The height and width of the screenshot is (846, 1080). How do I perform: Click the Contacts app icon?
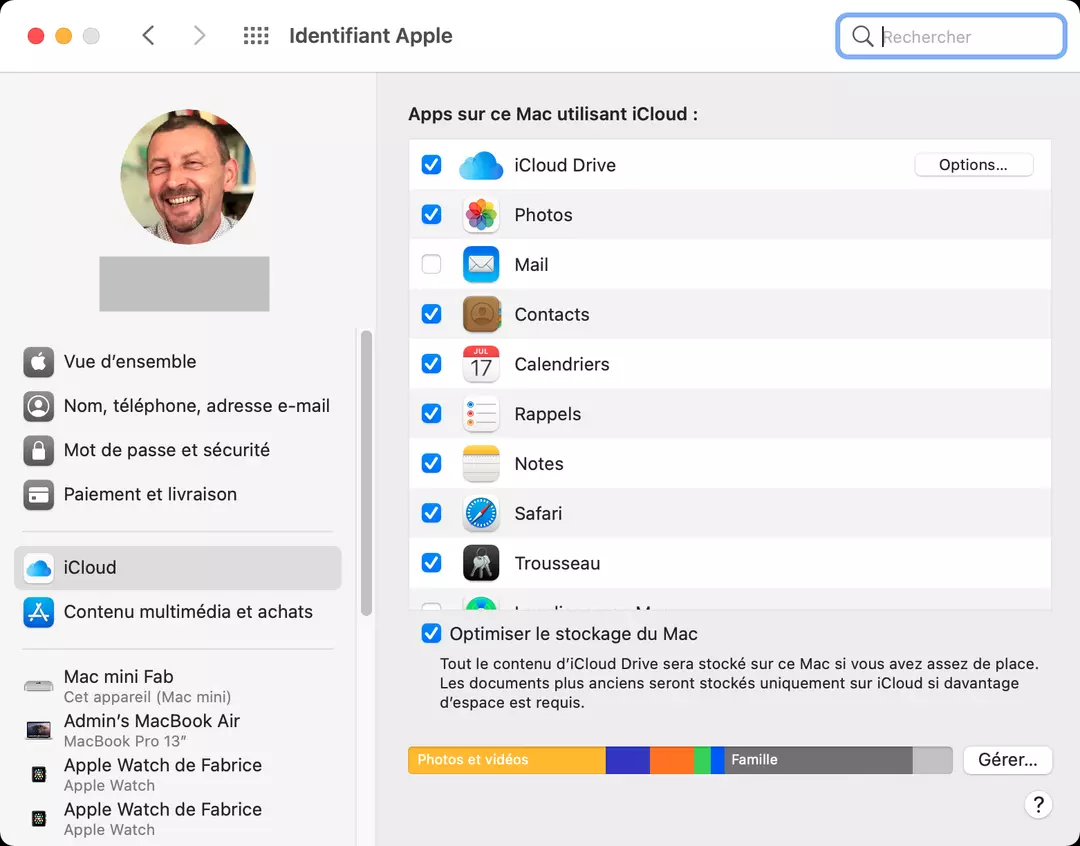pyautogui.click(x=481, y=314)
